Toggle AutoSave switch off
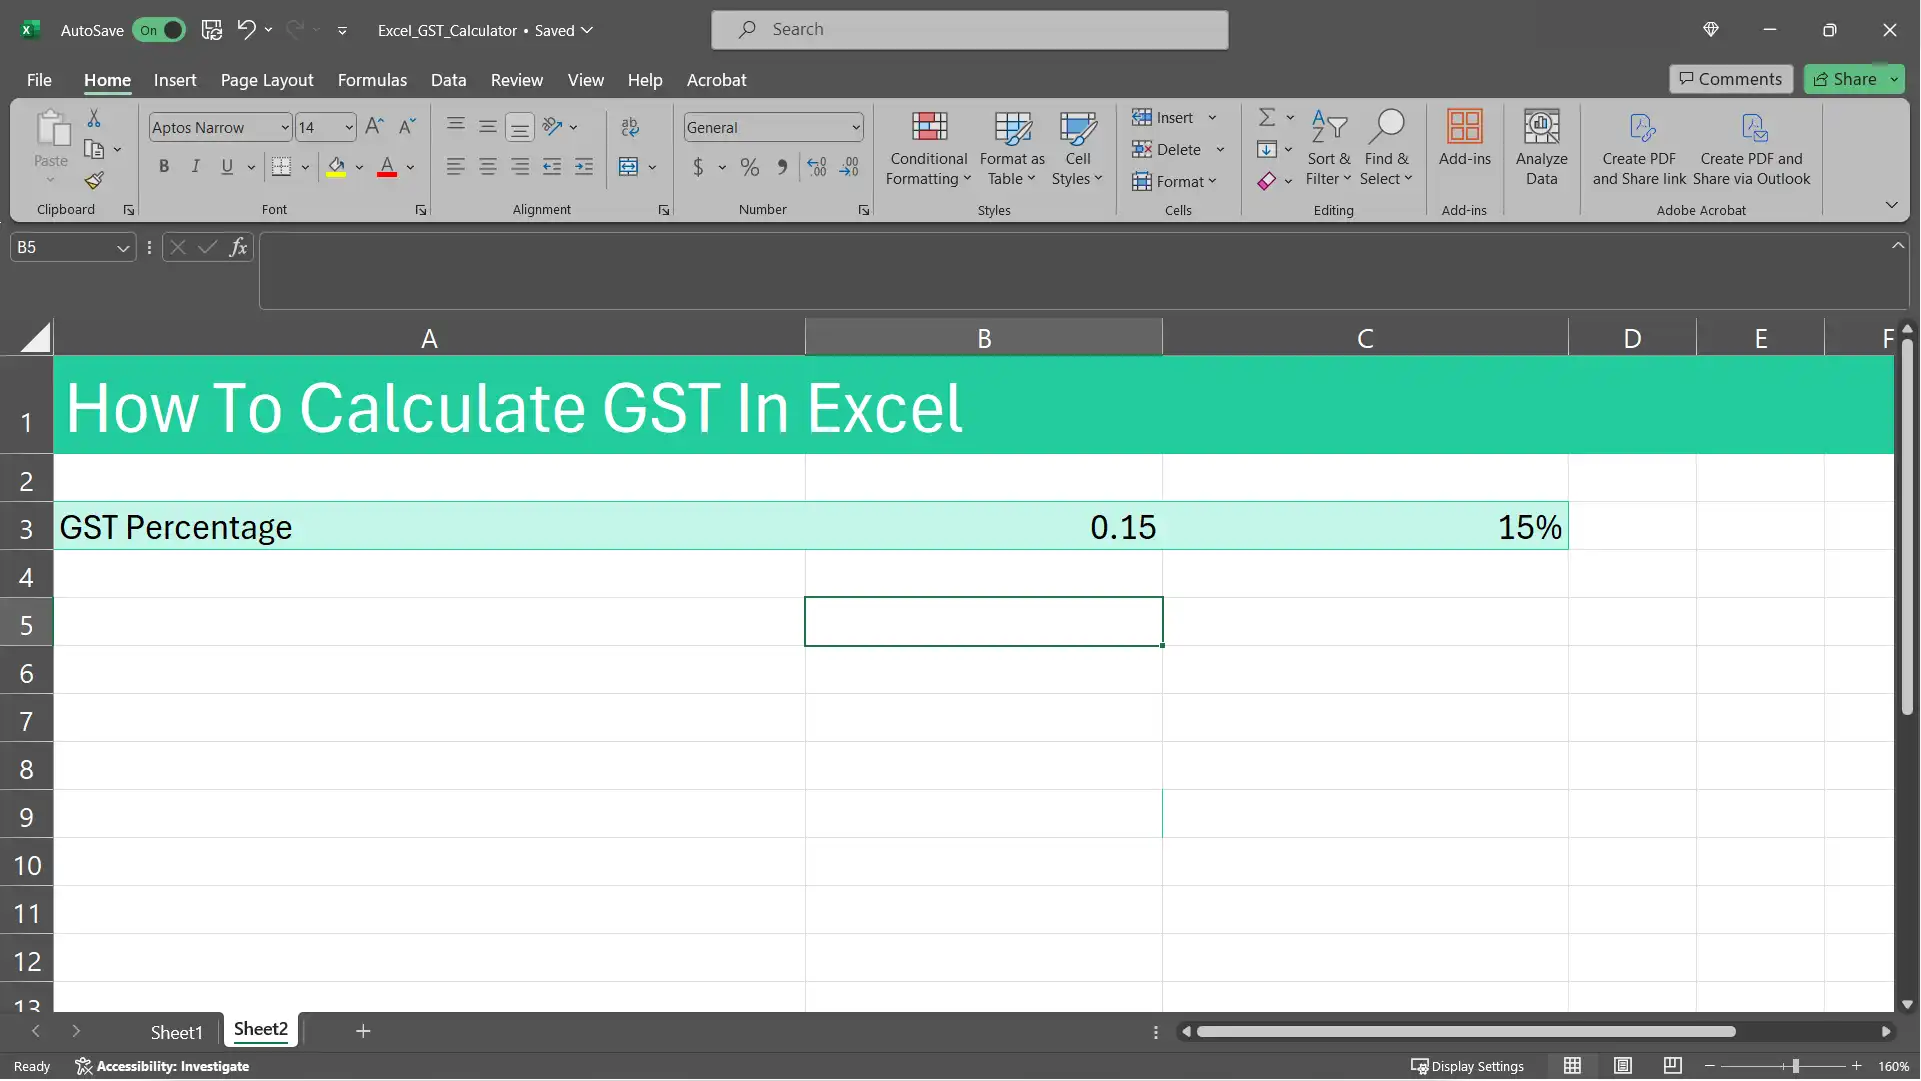Viewport: 1921px width, 1081px height. [159, 30]
